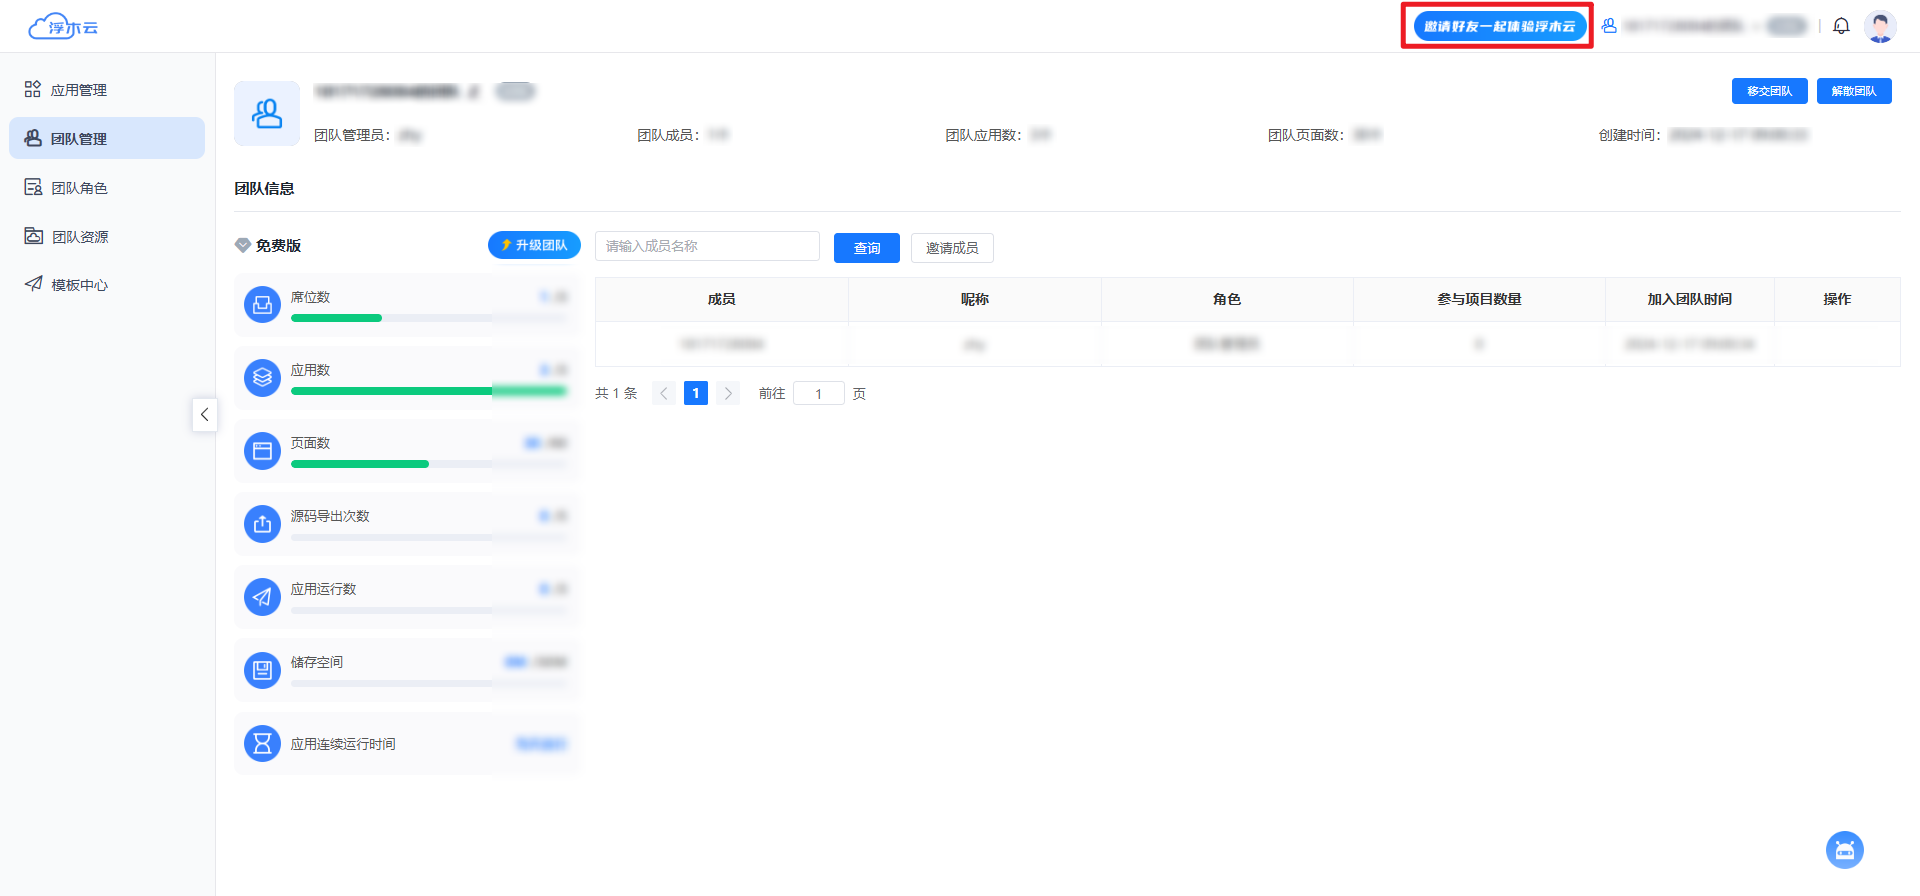The image size is (1920, 896).
Task: Open 模板中心 in the sidebar
Action: click(78, 285)
